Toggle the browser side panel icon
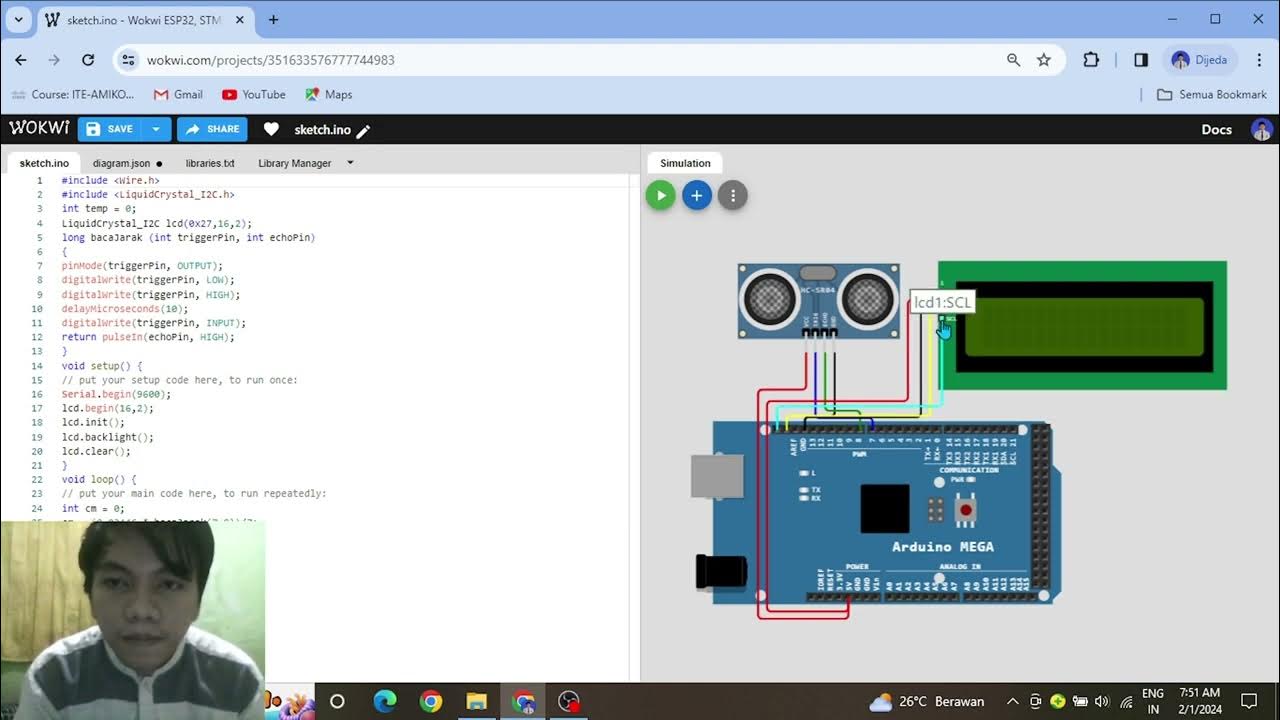1280x720 pixels. point(1141,60)
